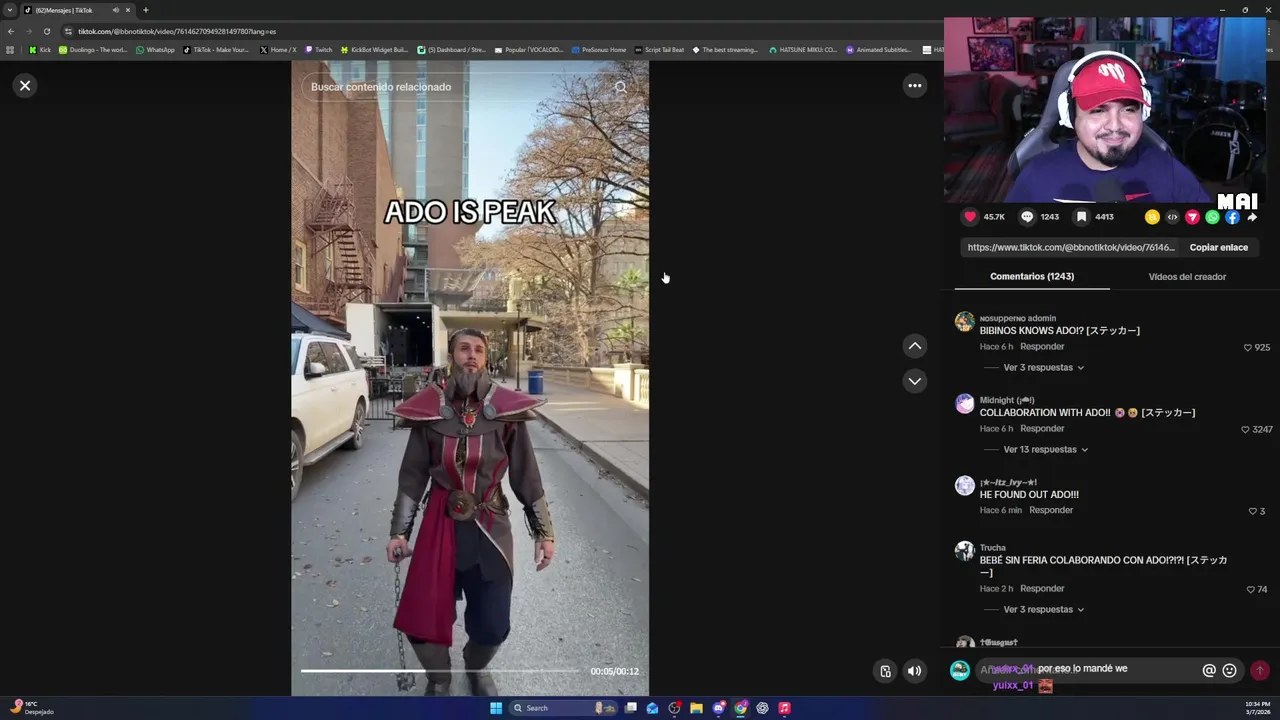Viewport: 1280px width, 720px height.
Task: Open the Script Tail Beat bookmark
Action: [660, 50]
